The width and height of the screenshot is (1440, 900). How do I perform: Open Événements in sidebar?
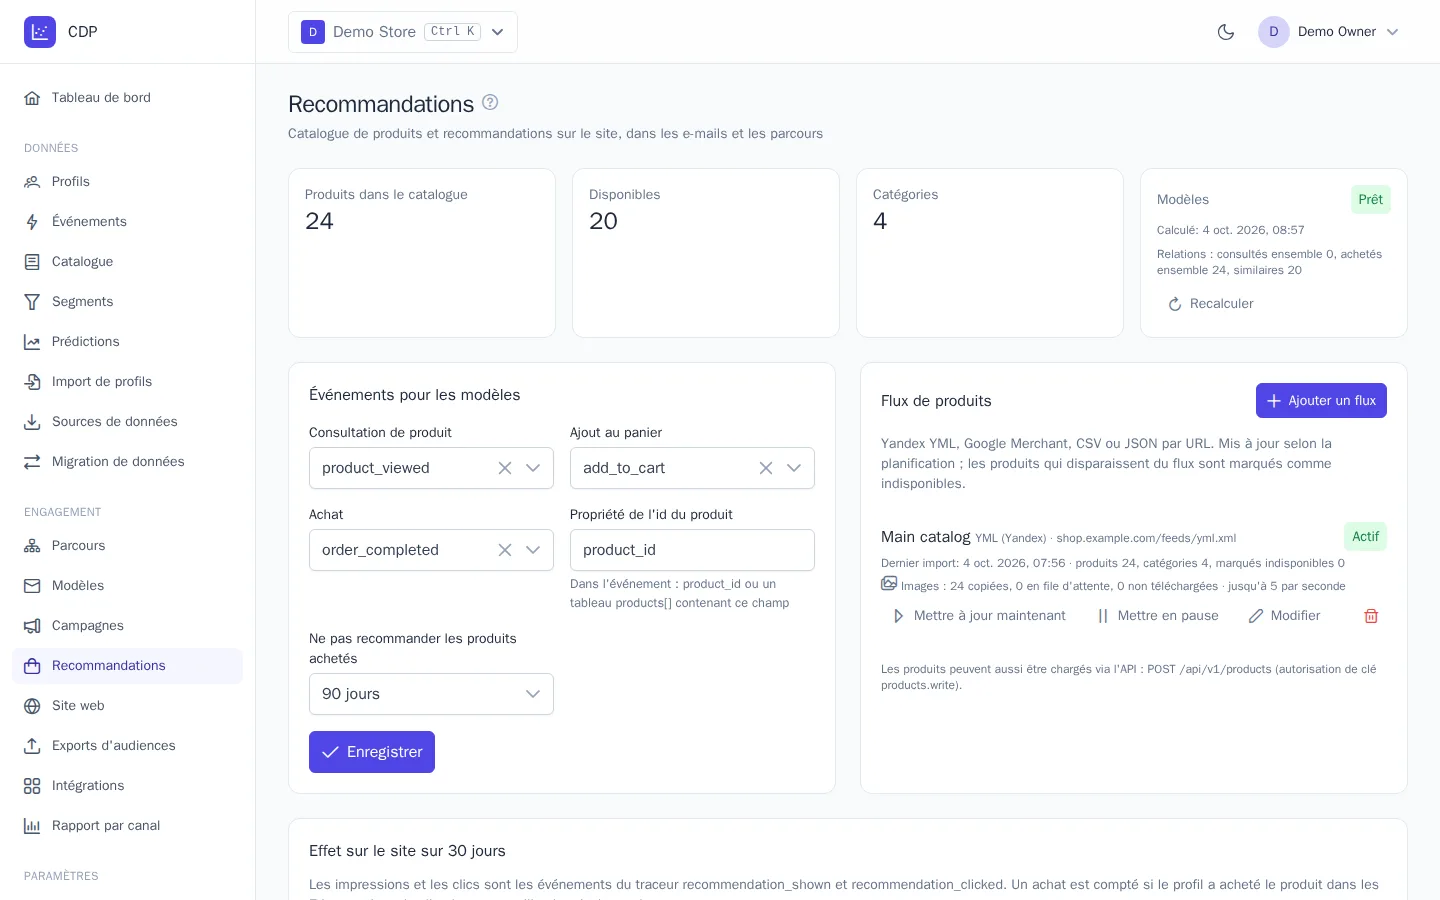(x=128, y=222)
